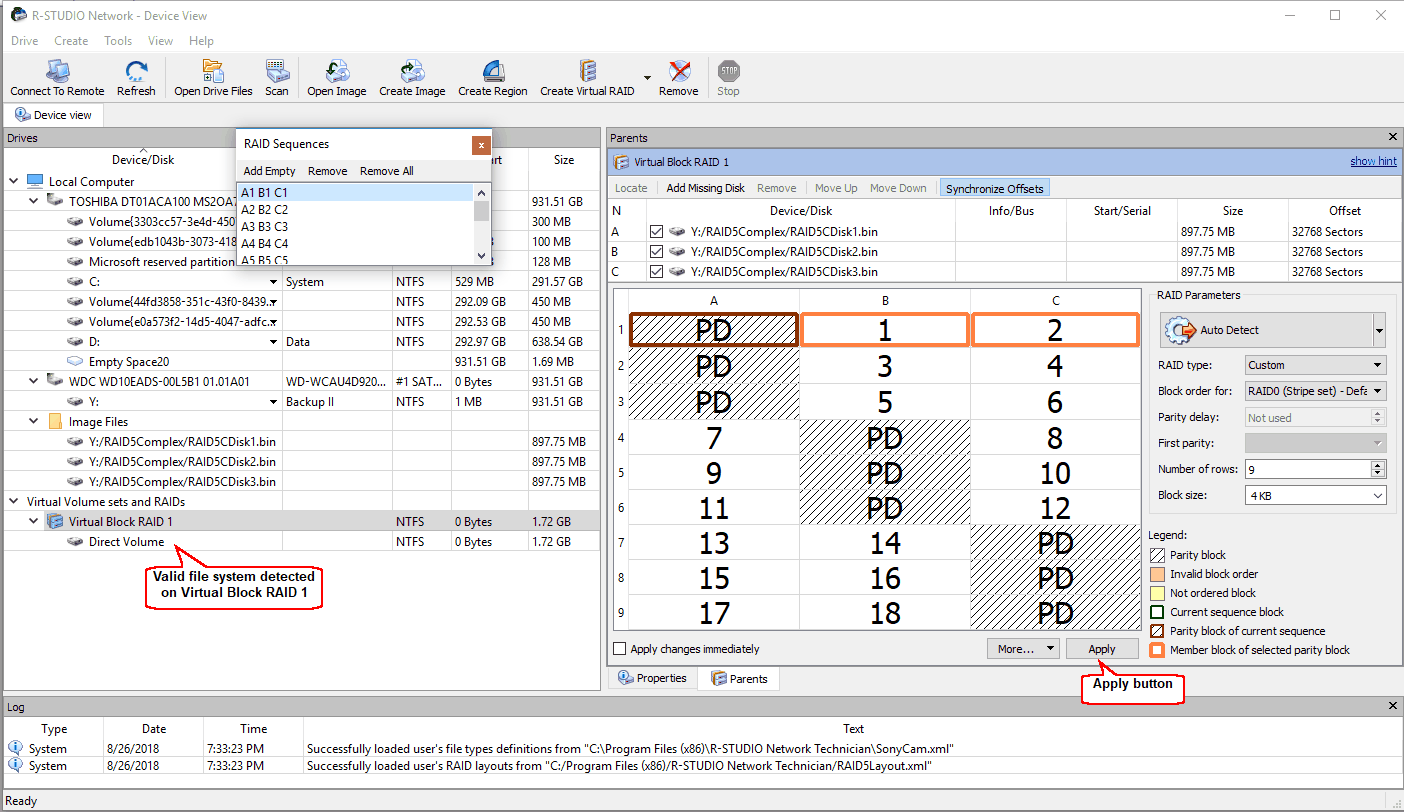Screen dimensions: 1404x812
Task: Close the Log panel with X
Action: click(x=1393, y=707)
